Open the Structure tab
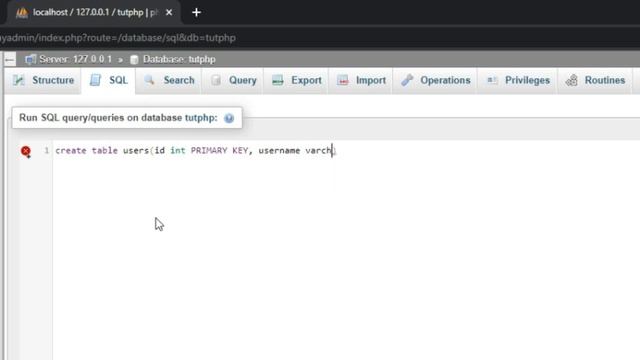640x360 pixels. (43, 80)
